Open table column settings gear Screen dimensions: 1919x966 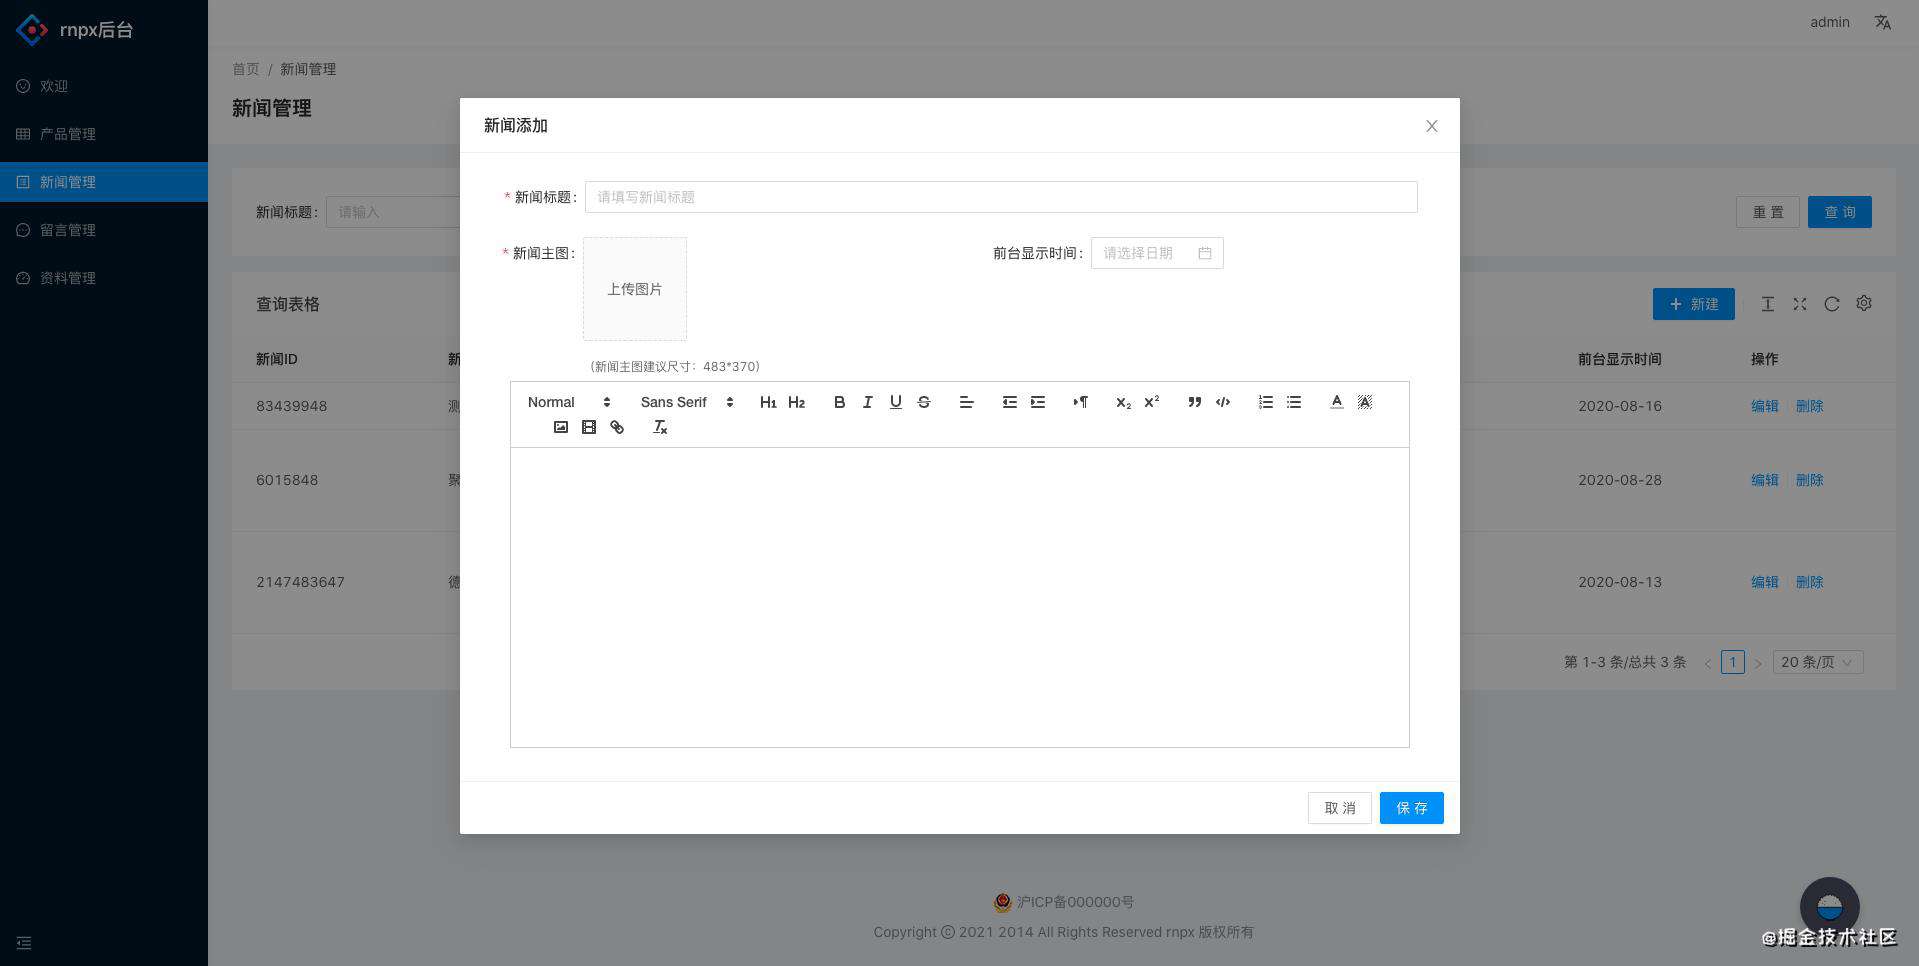pos(1863,303)
